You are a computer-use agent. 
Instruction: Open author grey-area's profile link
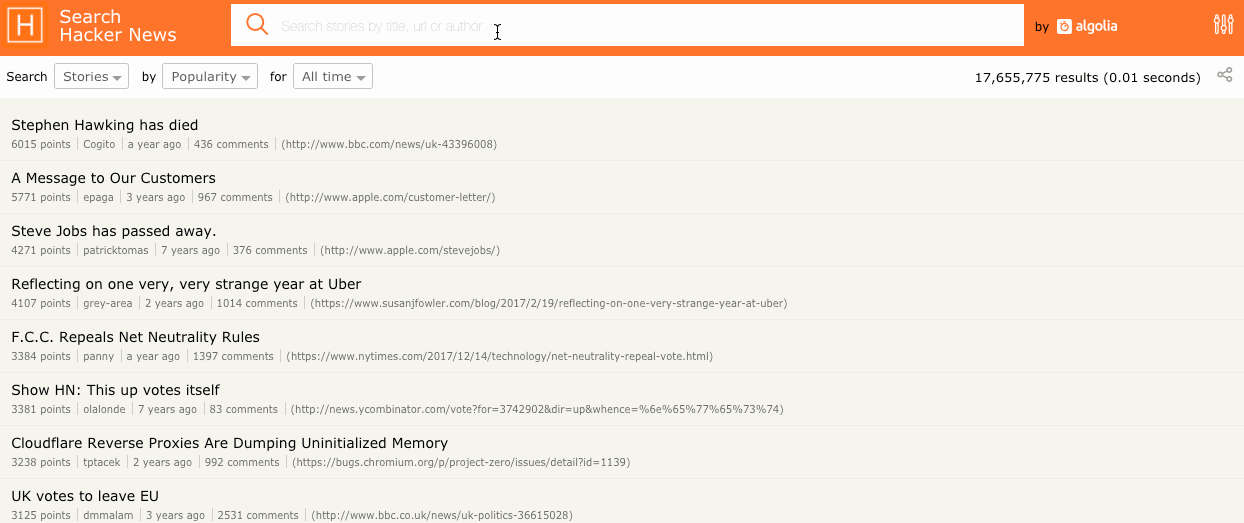pos(107,303)
